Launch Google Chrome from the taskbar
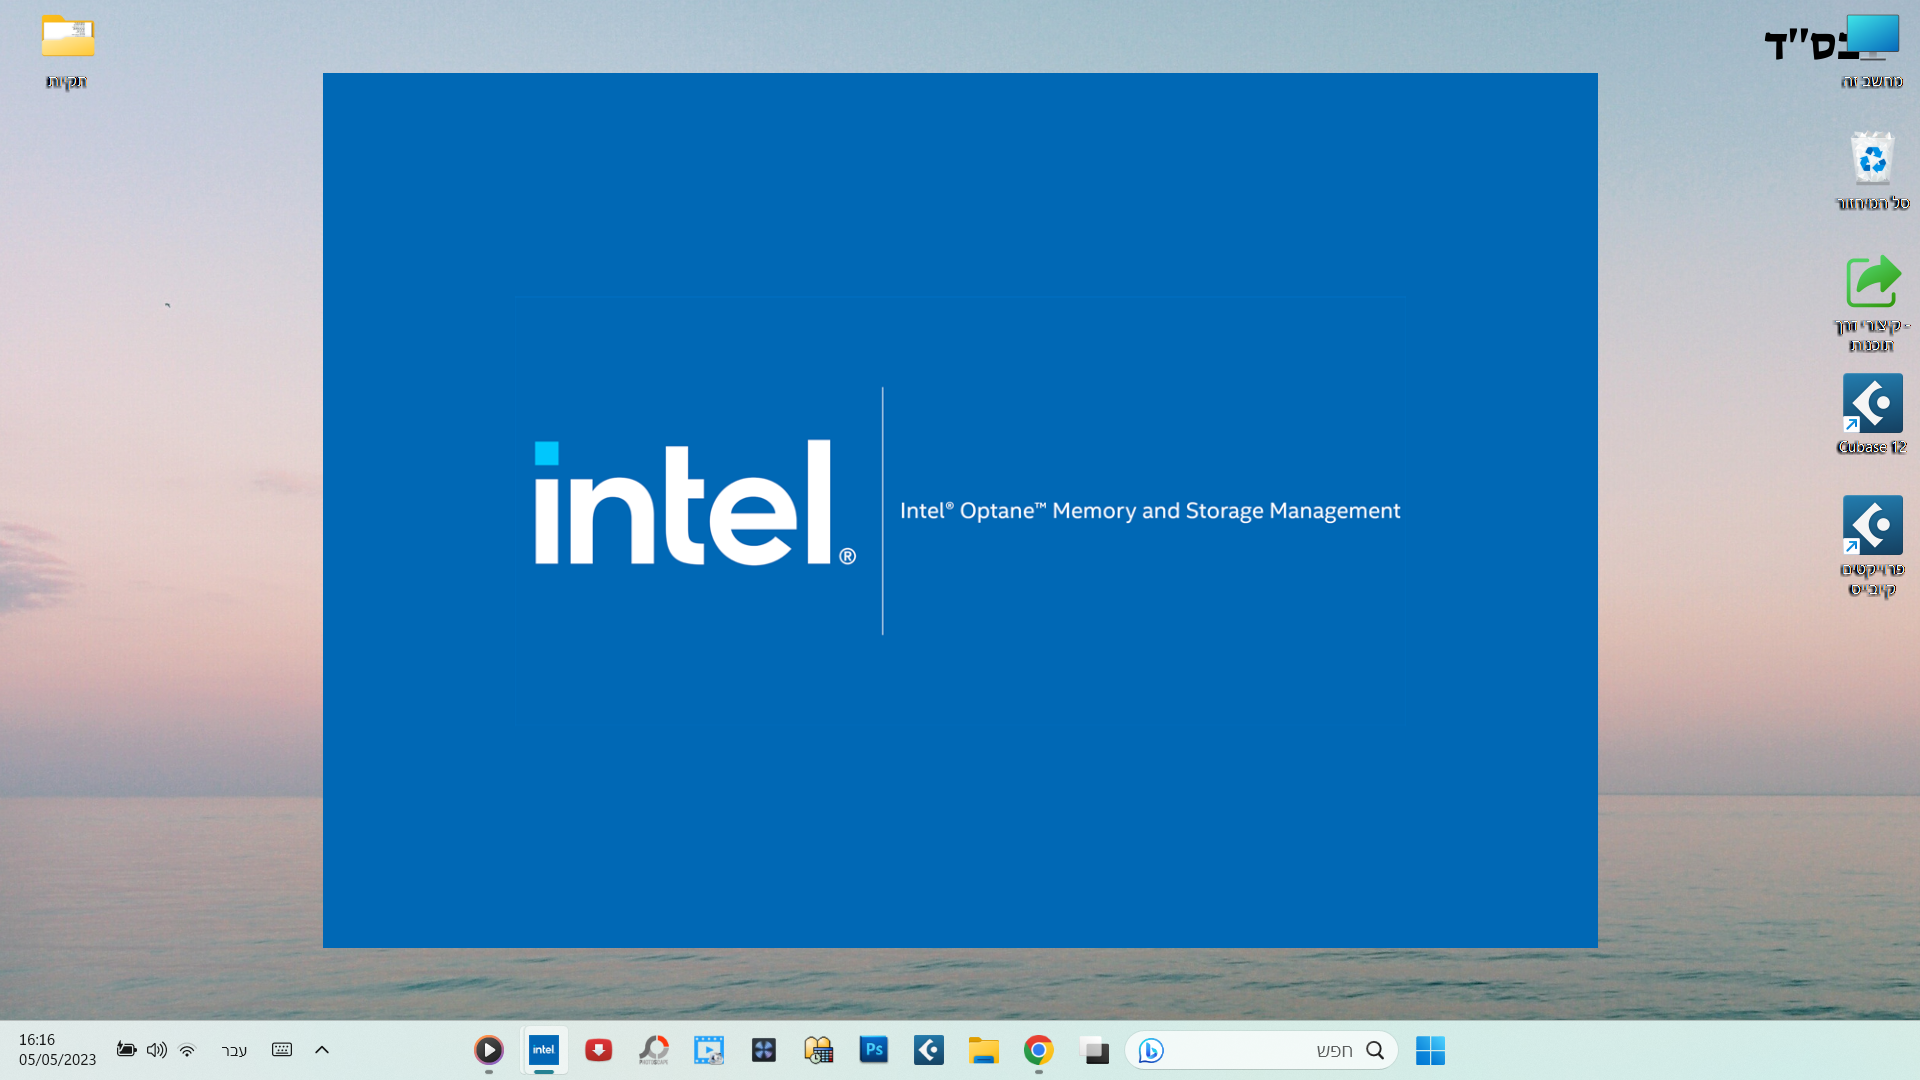1920x1080 pixels. (x=1039, y=1050)
